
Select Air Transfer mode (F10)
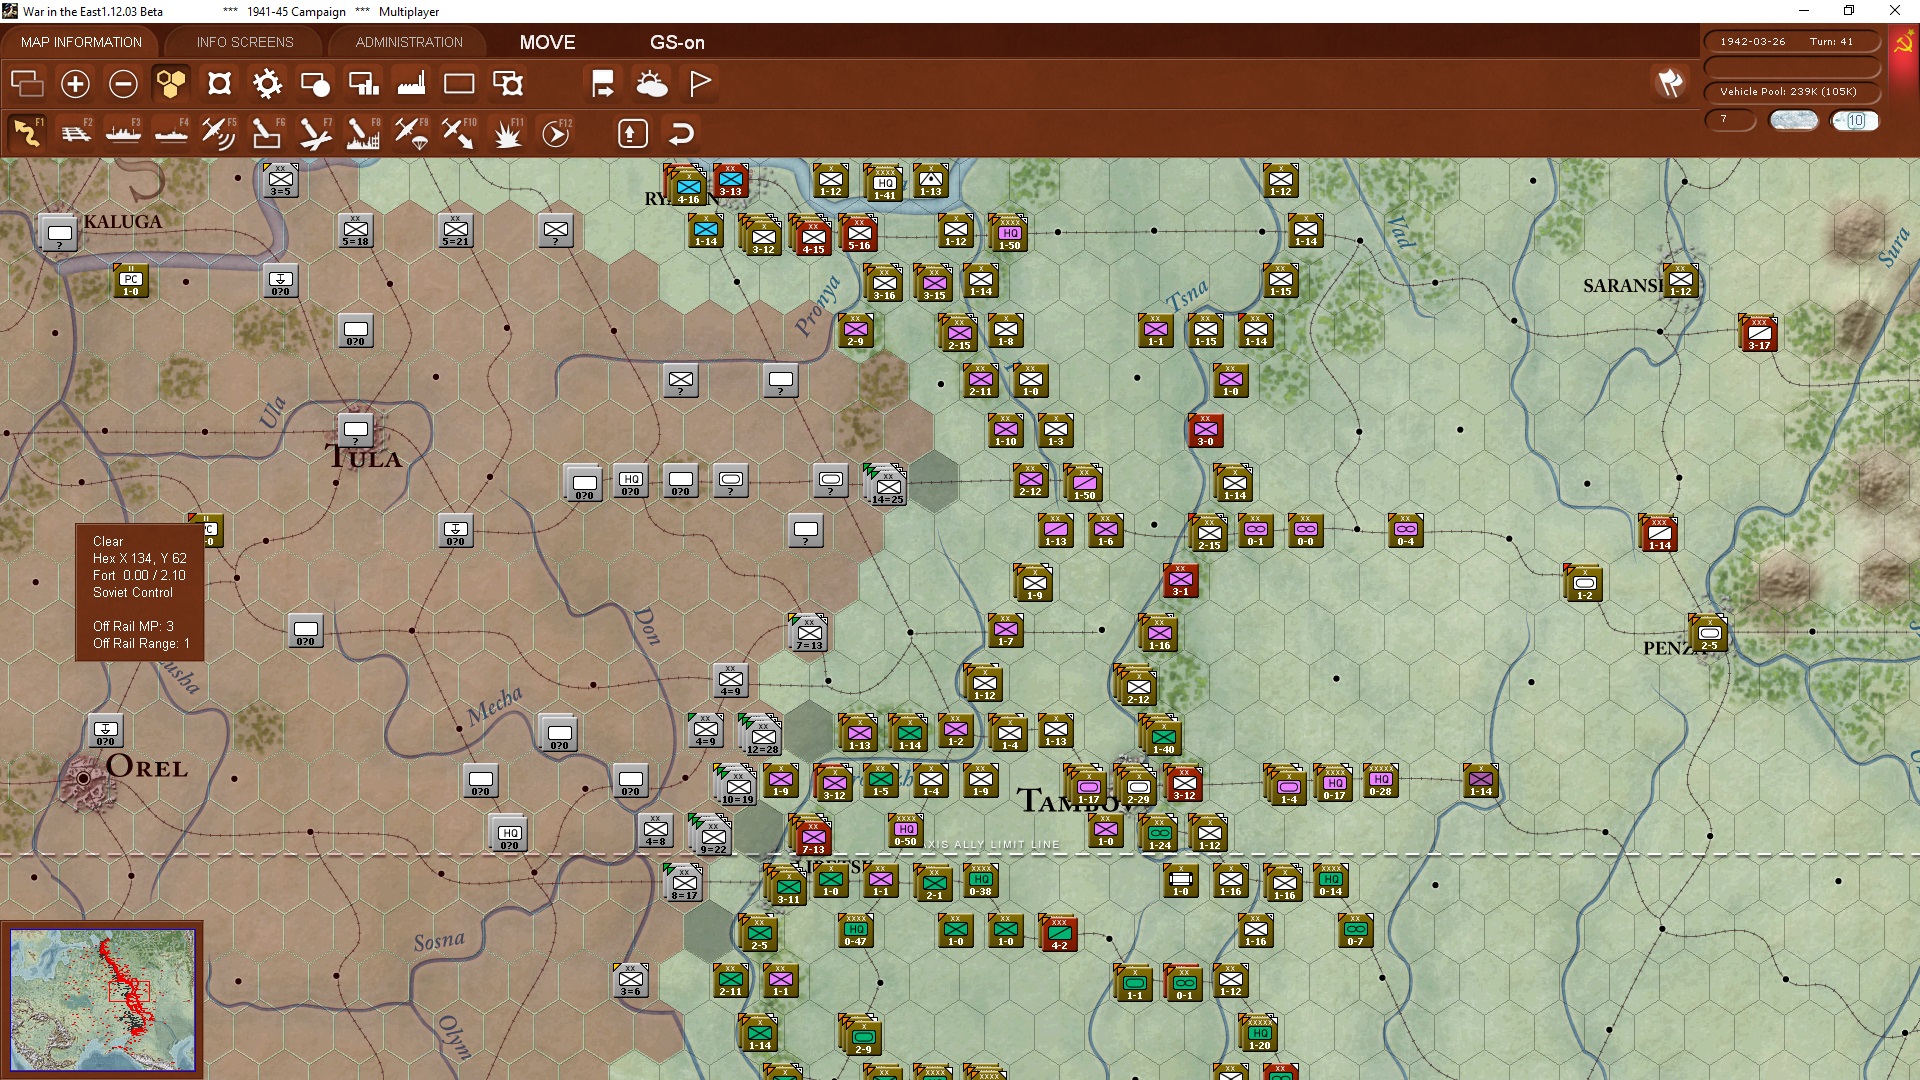click(x=458, y=133)
